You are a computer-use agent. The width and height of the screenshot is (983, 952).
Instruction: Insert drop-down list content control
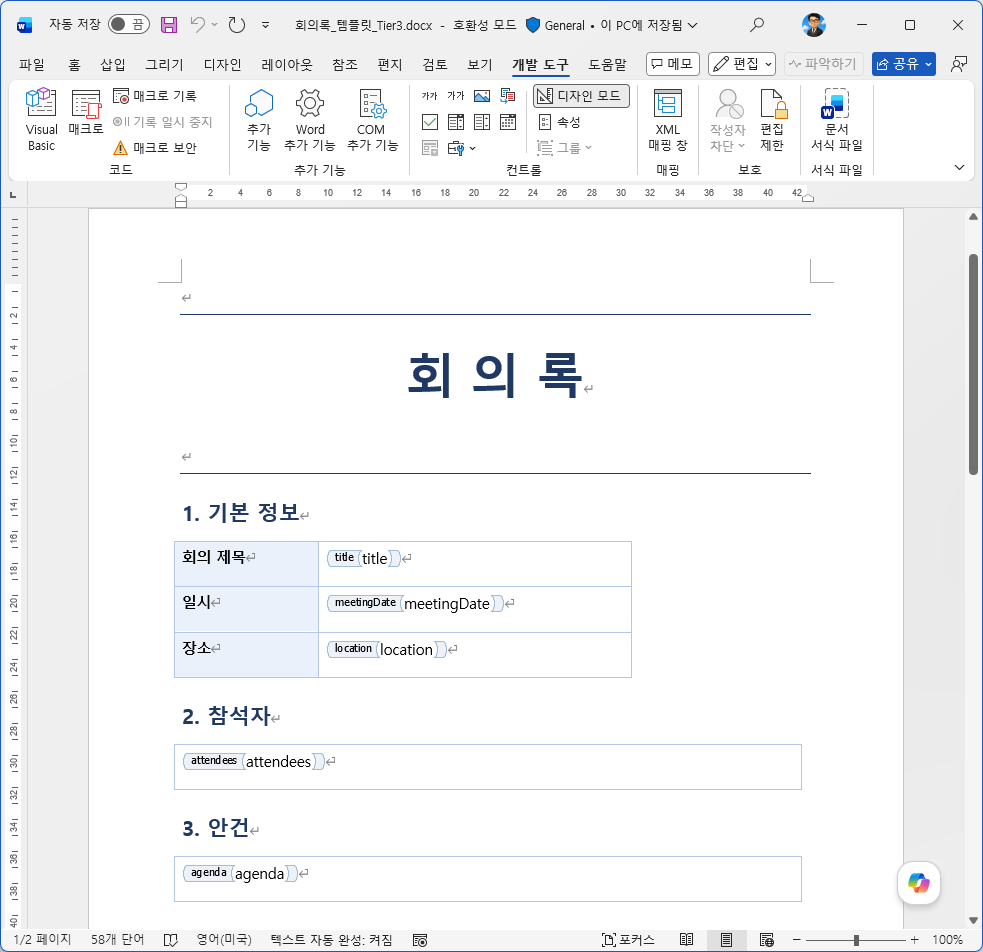point(481,122)
